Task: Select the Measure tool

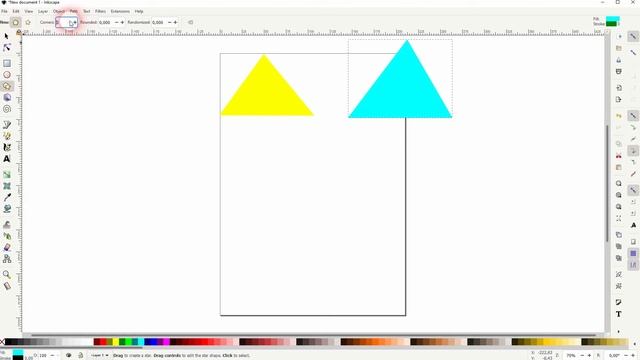Action: [7, 286]
